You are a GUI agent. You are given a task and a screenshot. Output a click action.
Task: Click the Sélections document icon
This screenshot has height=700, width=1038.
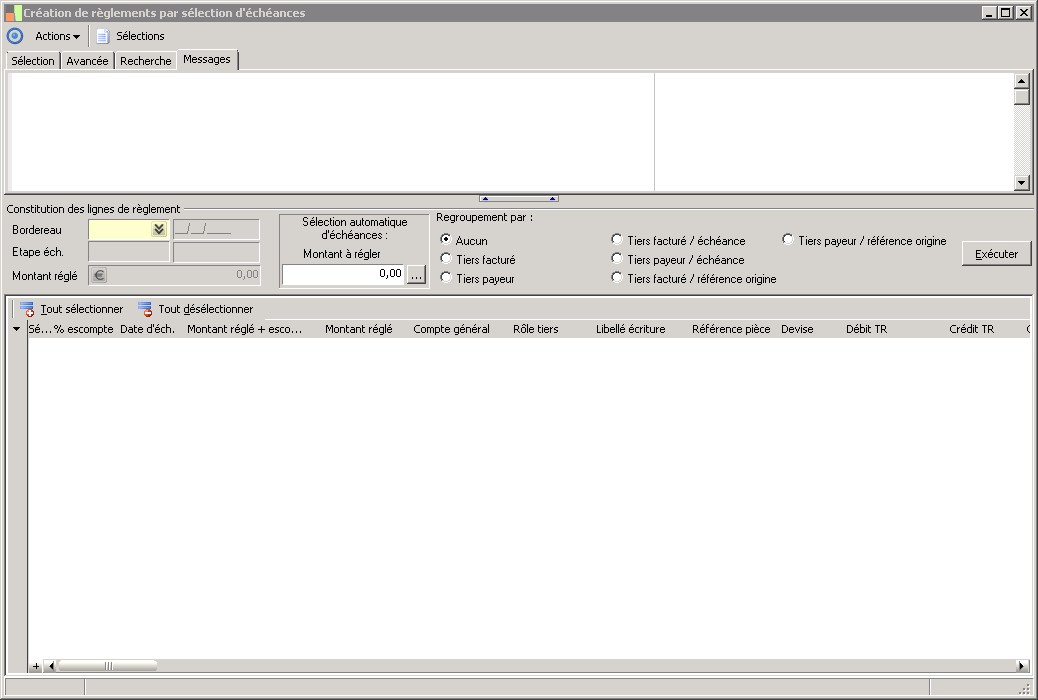[x=103, y=36]
